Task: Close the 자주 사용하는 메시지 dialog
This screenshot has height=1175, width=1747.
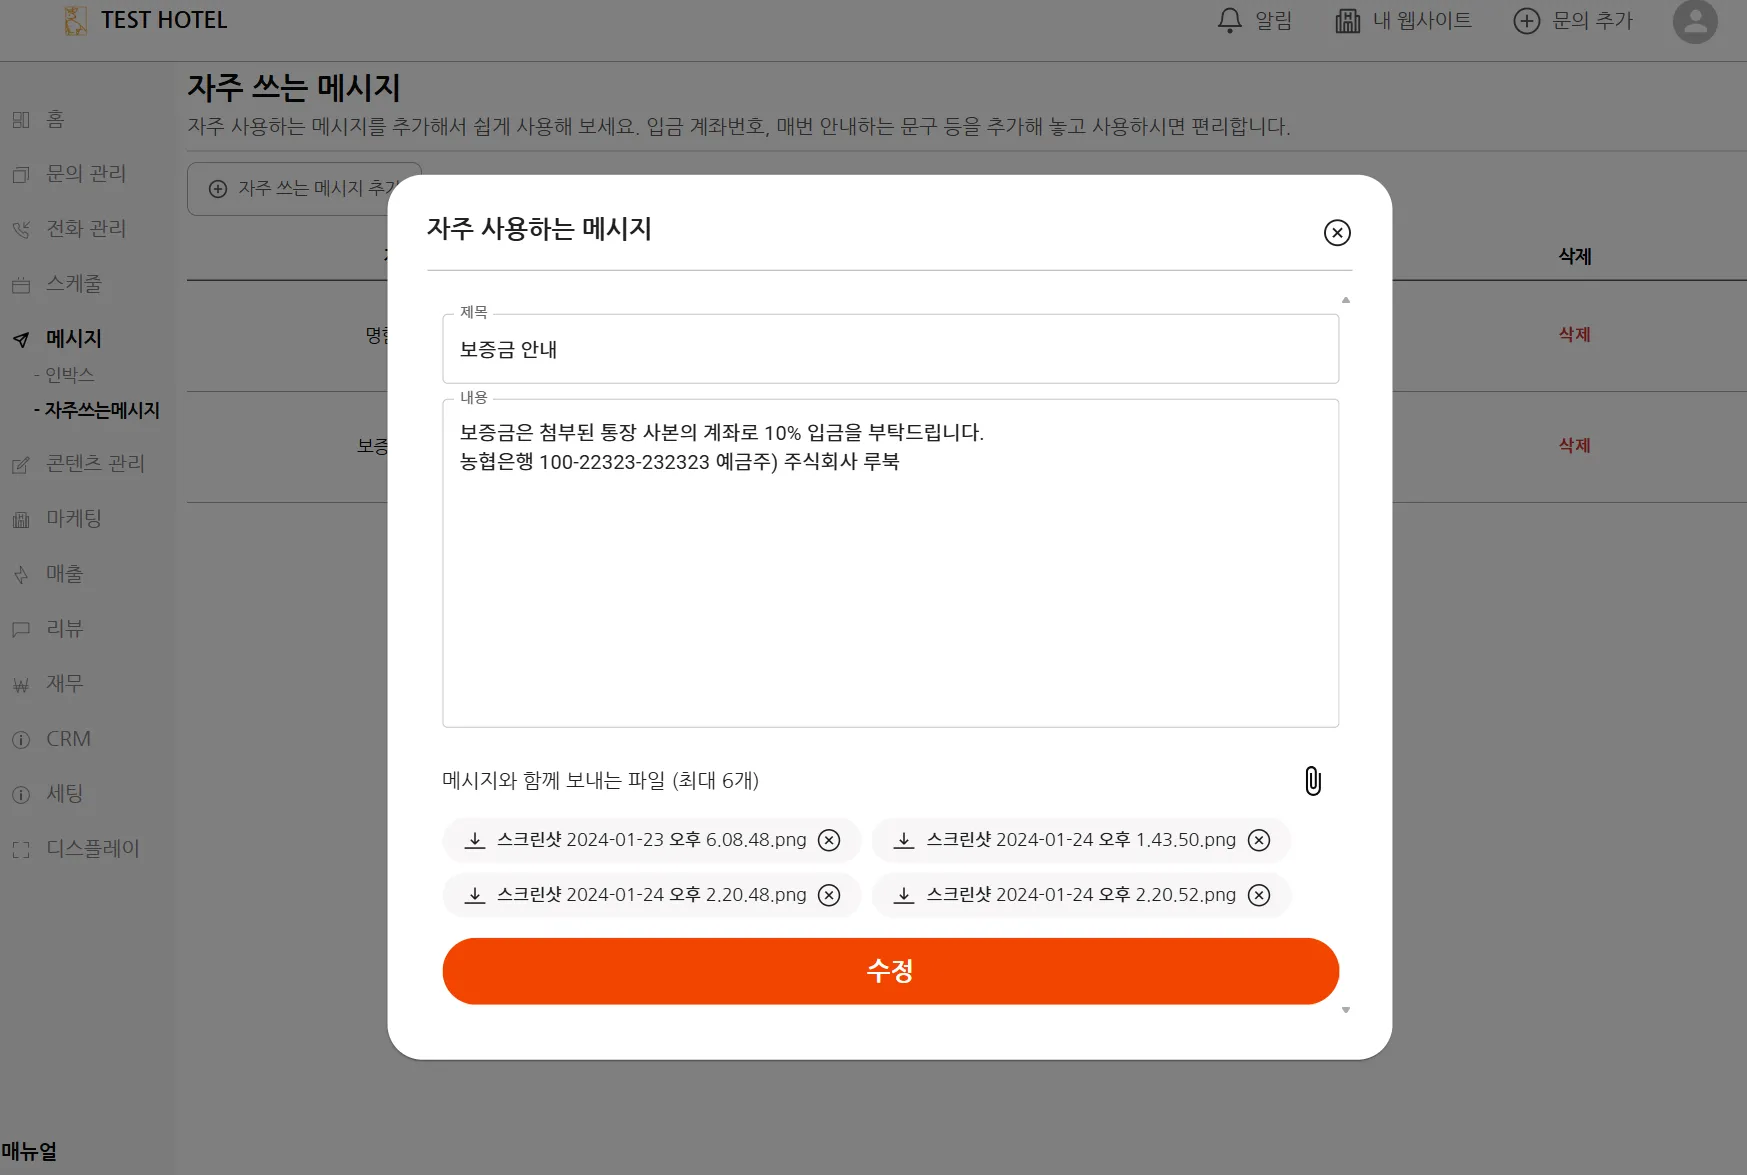Action: tap(1336, 233)
